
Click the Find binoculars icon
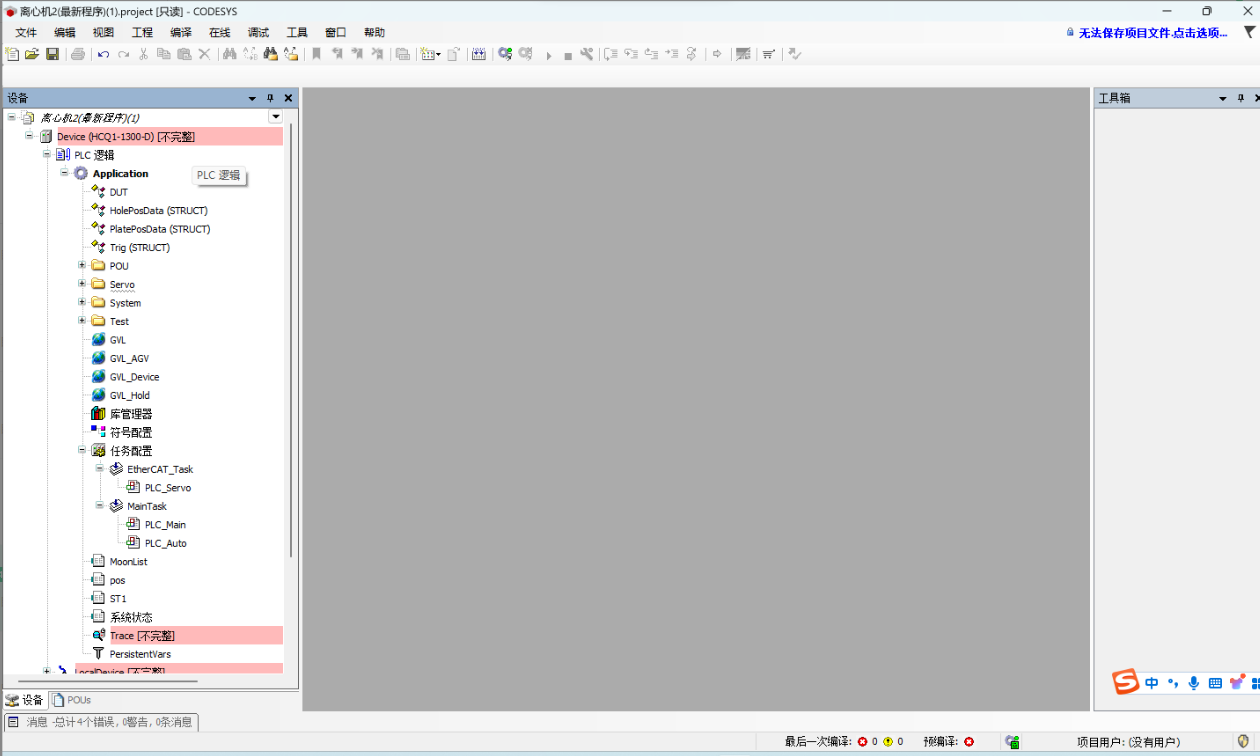pos(229,54)
